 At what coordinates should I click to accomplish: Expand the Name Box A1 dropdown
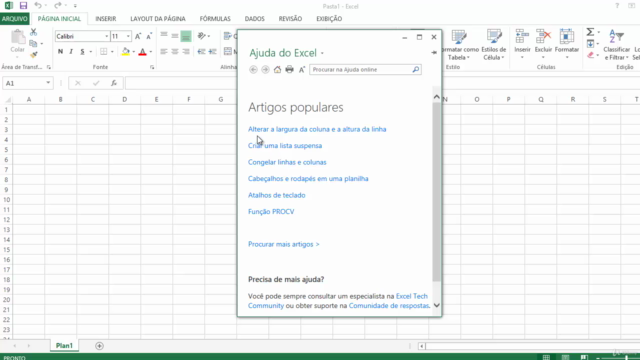(x=48, y=83)
